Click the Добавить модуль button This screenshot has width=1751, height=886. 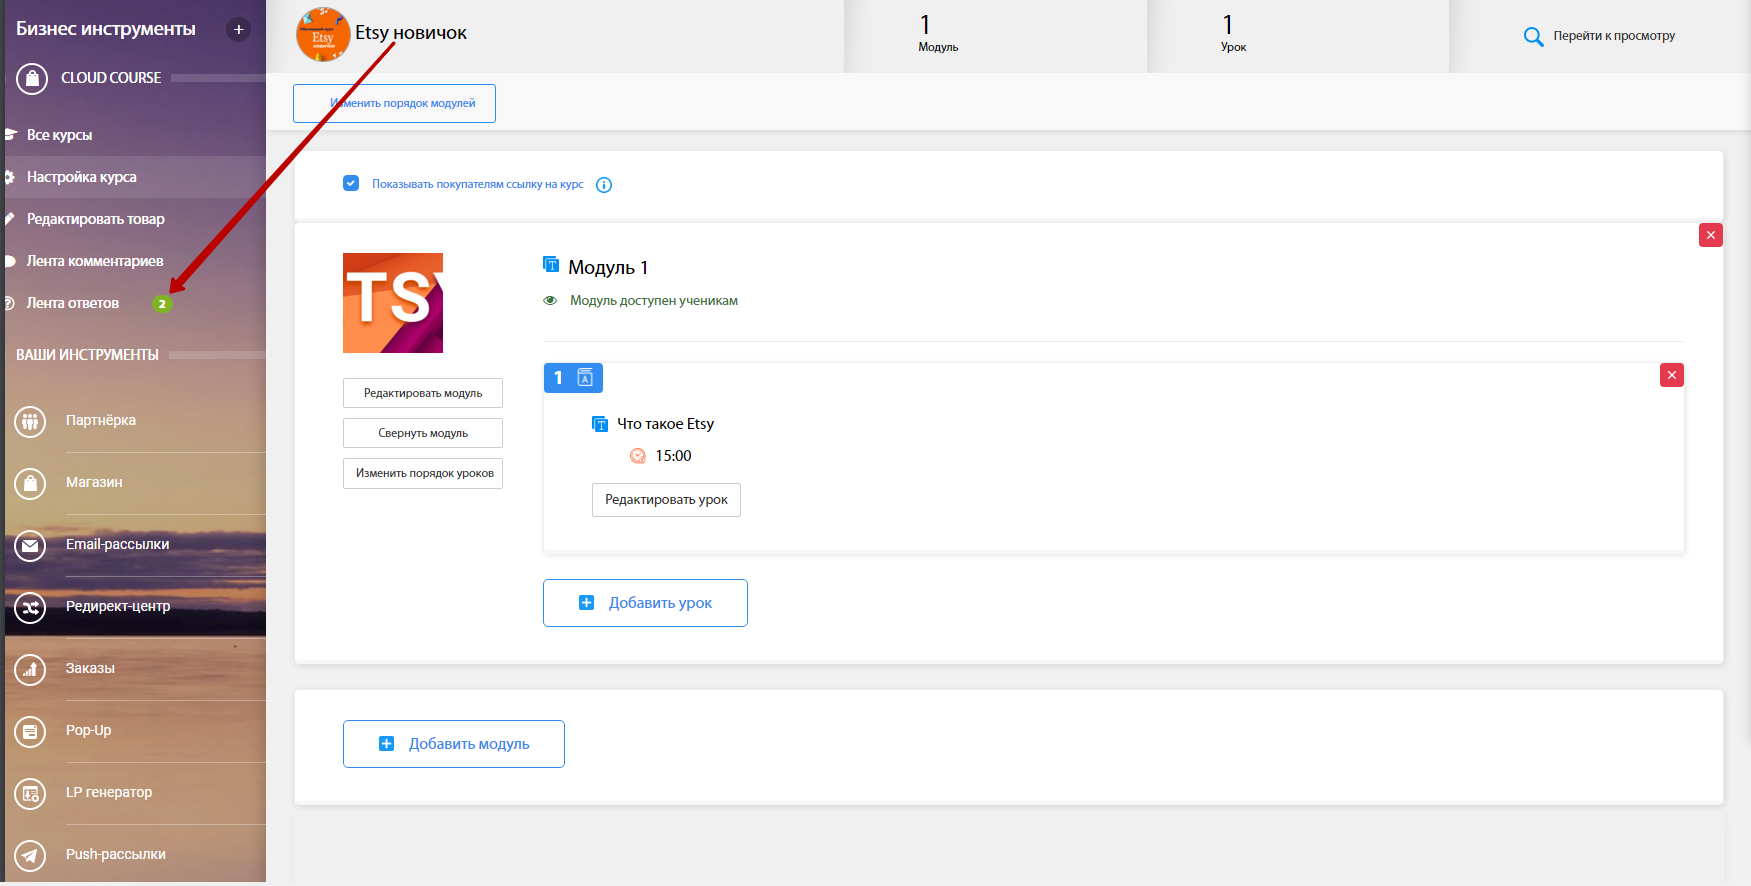[454, 744]
